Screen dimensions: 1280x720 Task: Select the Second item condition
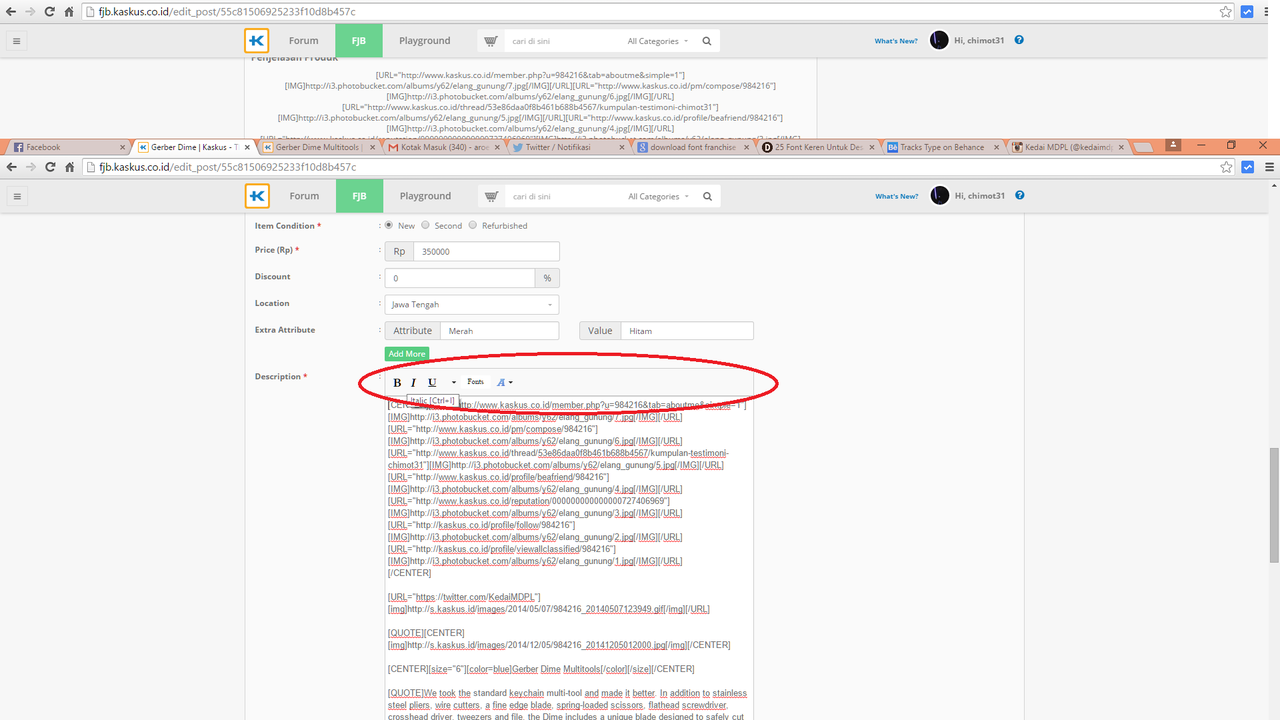point(426,225)
